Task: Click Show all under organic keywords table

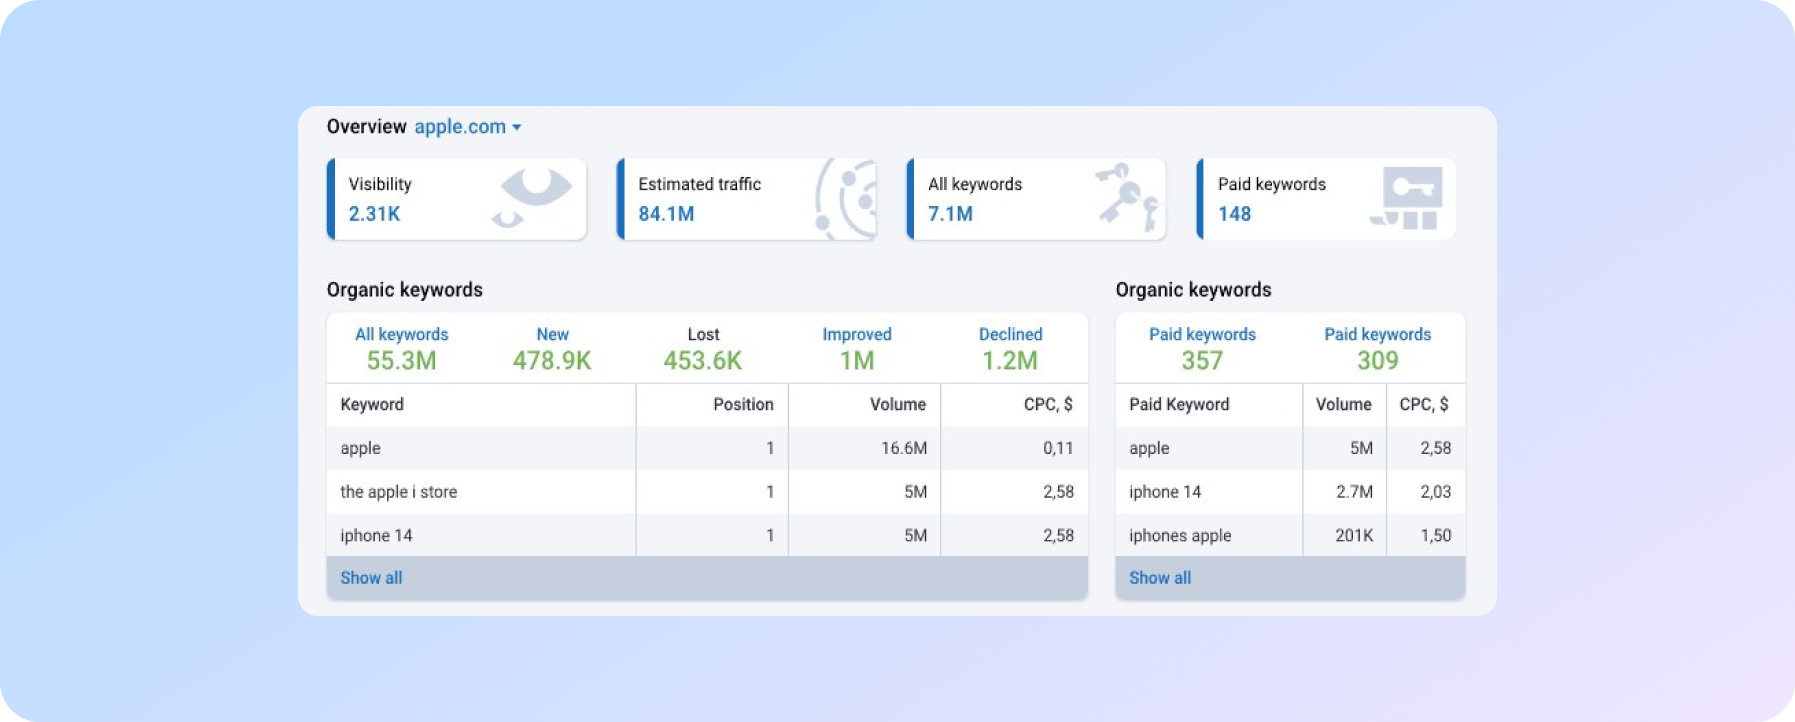Action: click(371, 578)
